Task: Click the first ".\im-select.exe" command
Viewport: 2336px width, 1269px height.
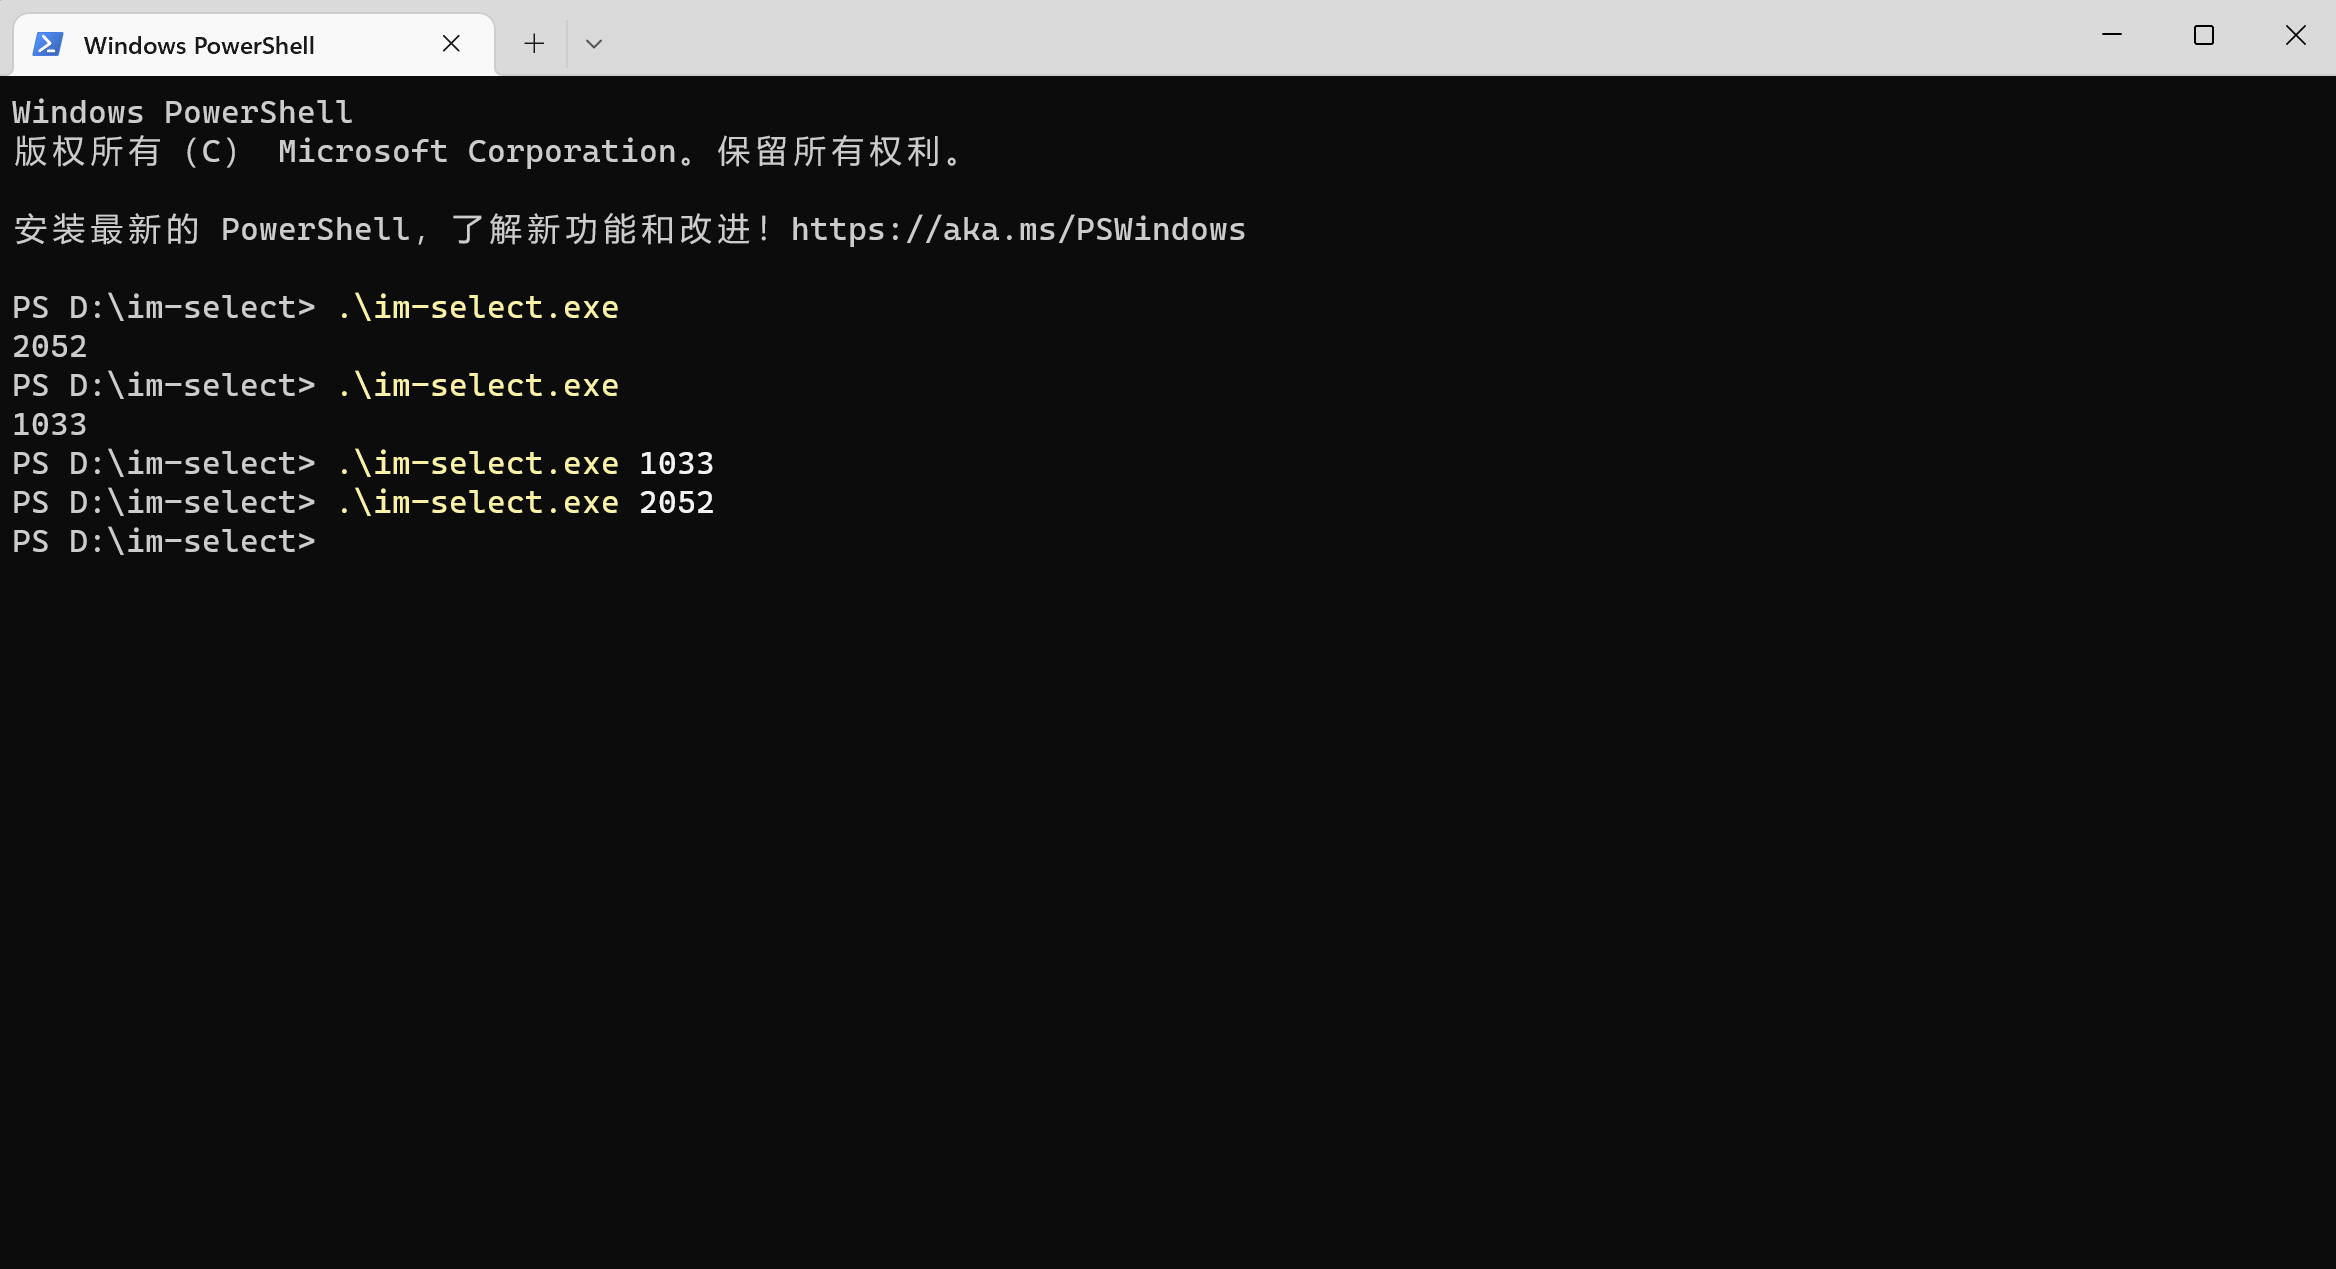Action: (x=477, y=306)
